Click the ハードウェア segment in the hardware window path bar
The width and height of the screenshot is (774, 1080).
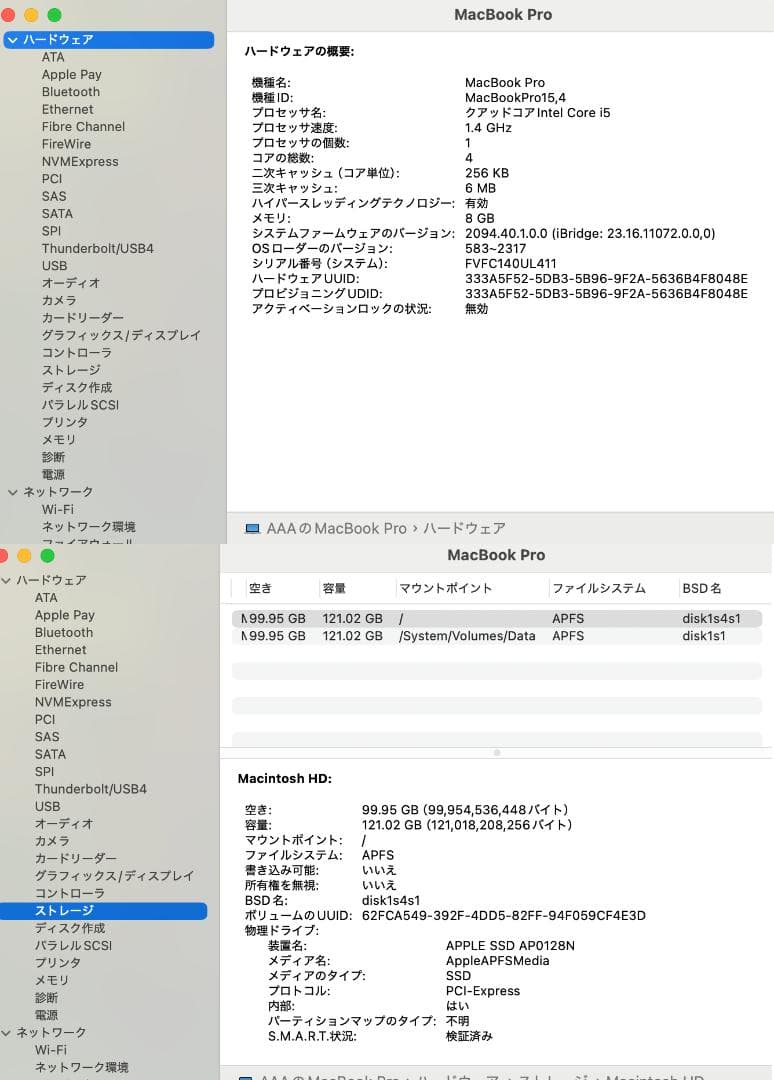click(464, 528)
